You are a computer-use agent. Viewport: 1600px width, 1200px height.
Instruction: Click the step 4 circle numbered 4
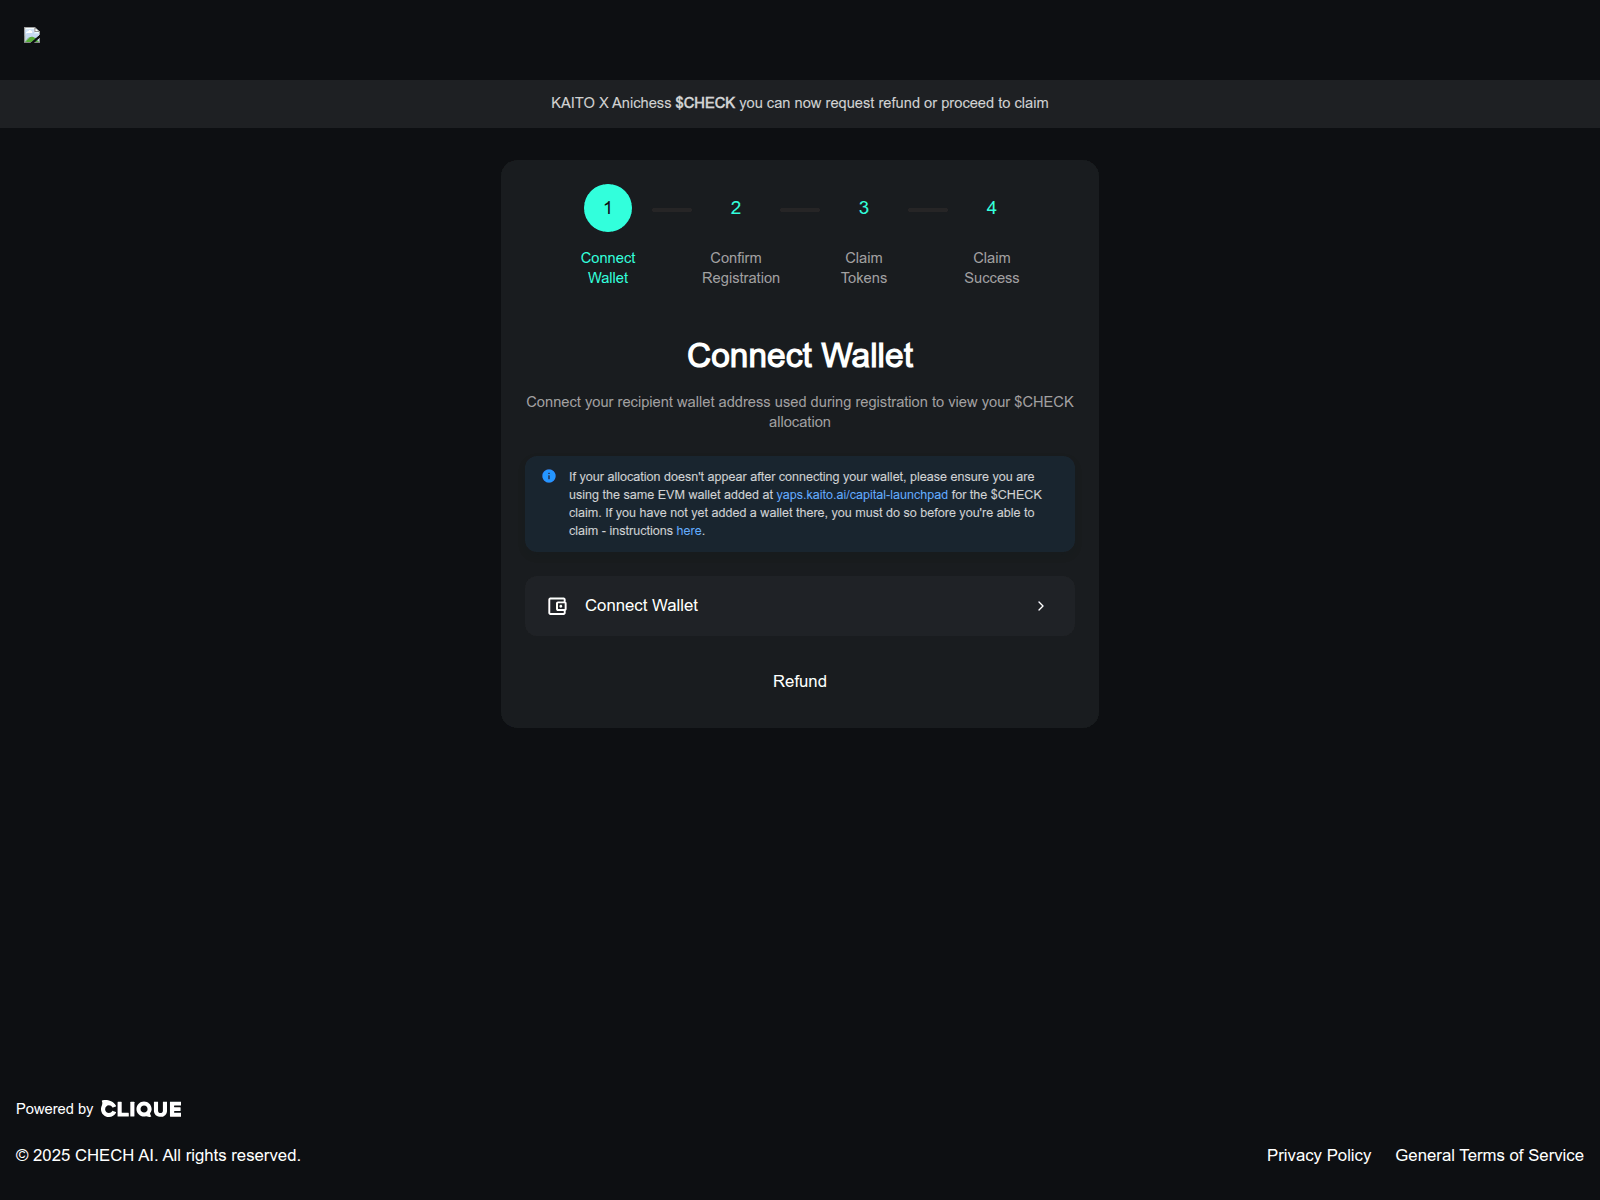pos(991,208)
